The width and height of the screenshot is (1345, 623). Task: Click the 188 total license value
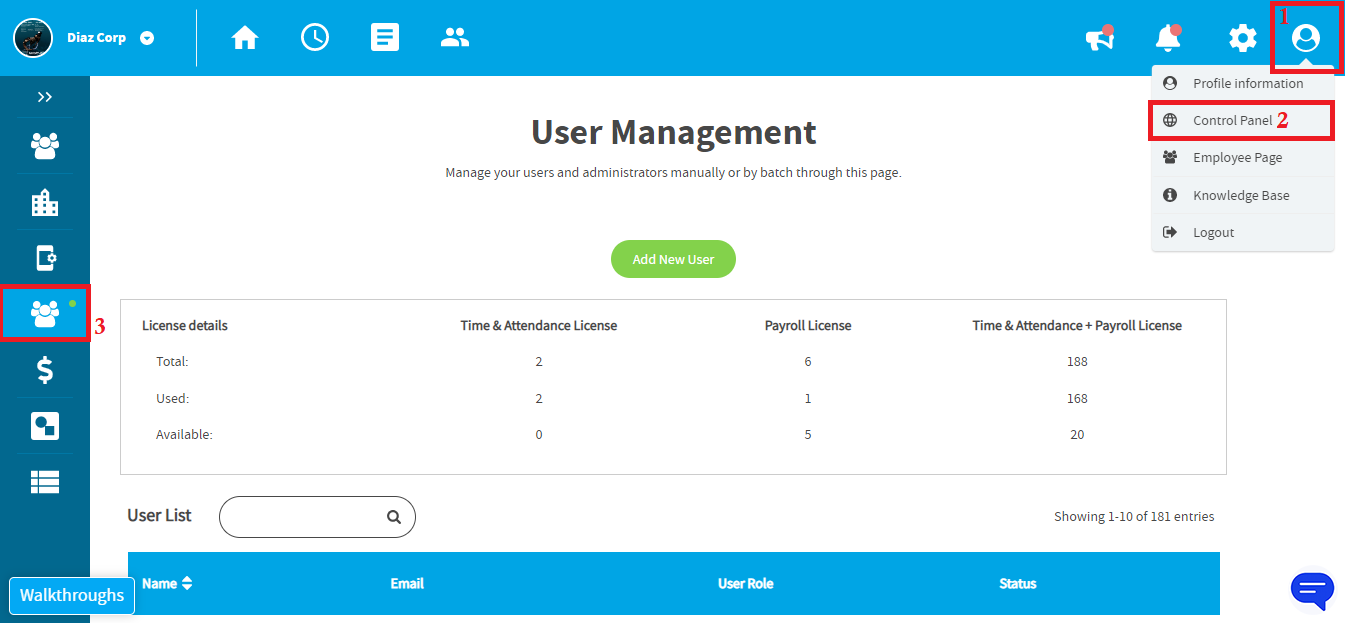tap(1077, 362)
